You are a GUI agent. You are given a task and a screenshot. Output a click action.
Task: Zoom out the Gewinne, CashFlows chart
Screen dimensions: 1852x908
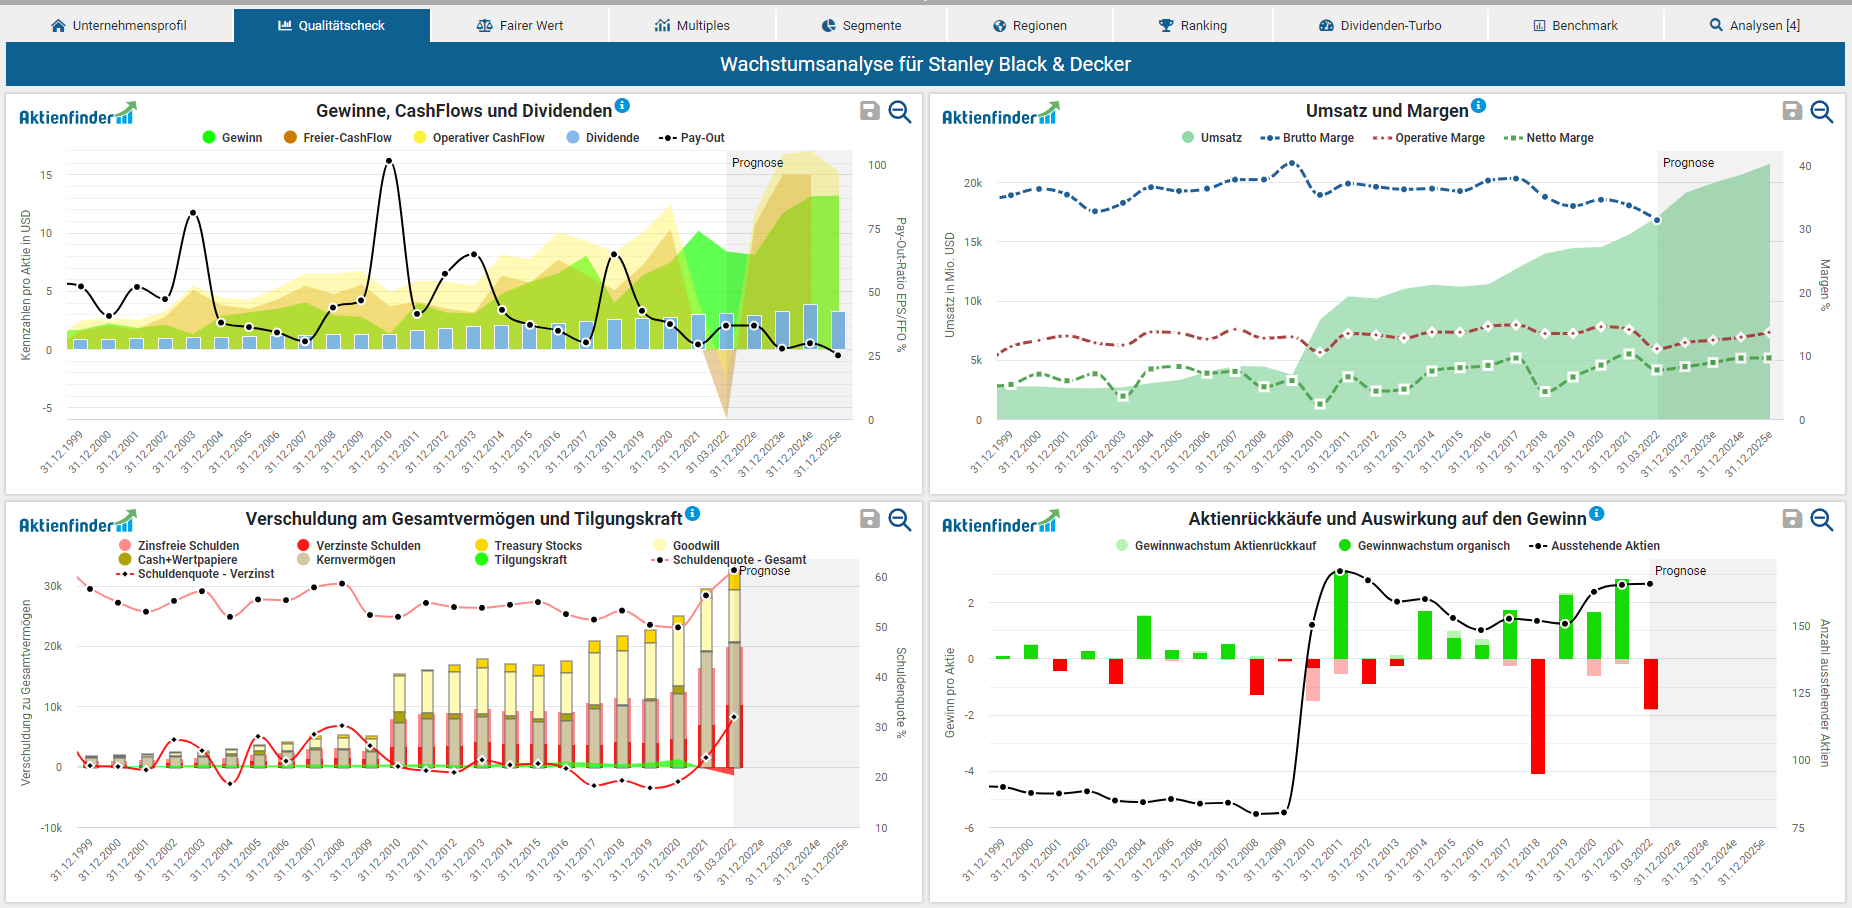(x=900, y=111)
